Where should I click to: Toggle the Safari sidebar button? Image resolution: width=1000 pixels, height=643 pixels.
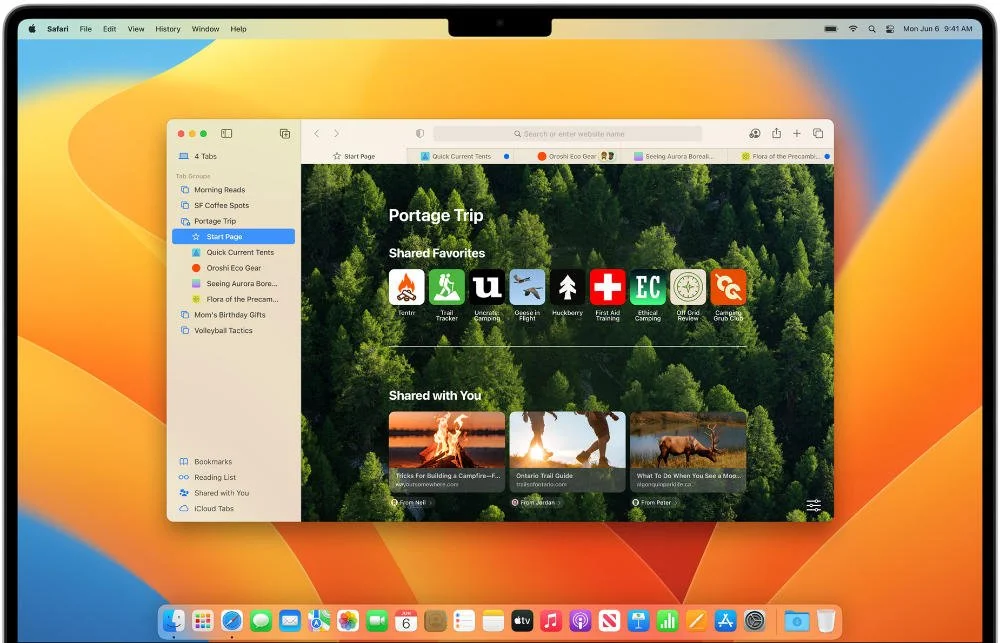click(x=226, y=133)
